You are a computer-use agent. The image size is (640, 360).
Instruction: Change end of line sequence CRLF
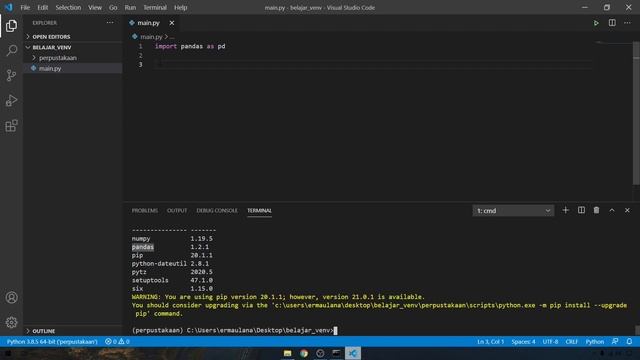click(x=571, y=342)
